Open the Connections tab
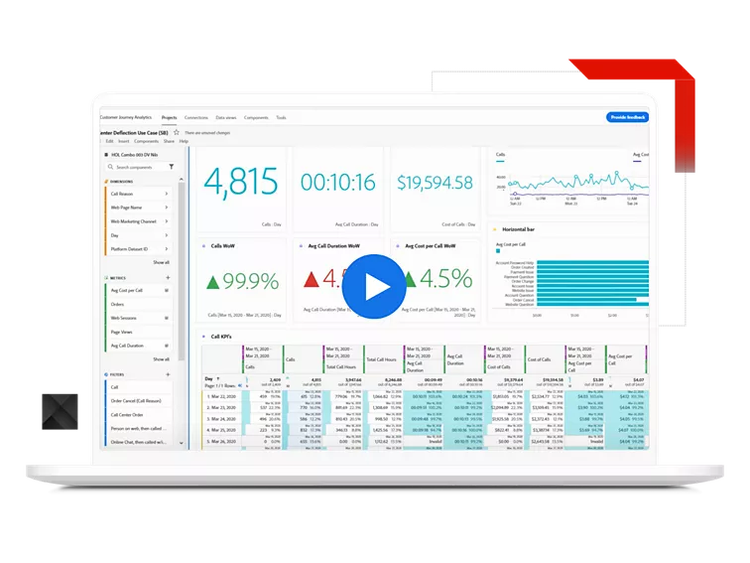Screen dimensions: 750x563 pyautogui.click(x=196, y=117)
